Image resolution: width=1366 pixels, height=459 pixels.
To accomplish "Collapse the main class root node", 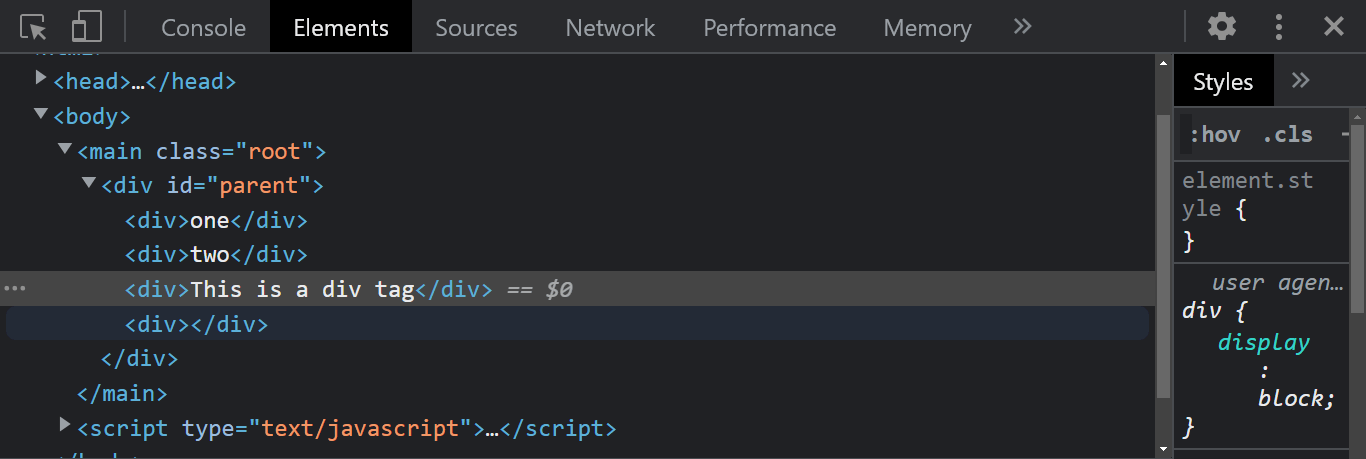I will (65, 149).
